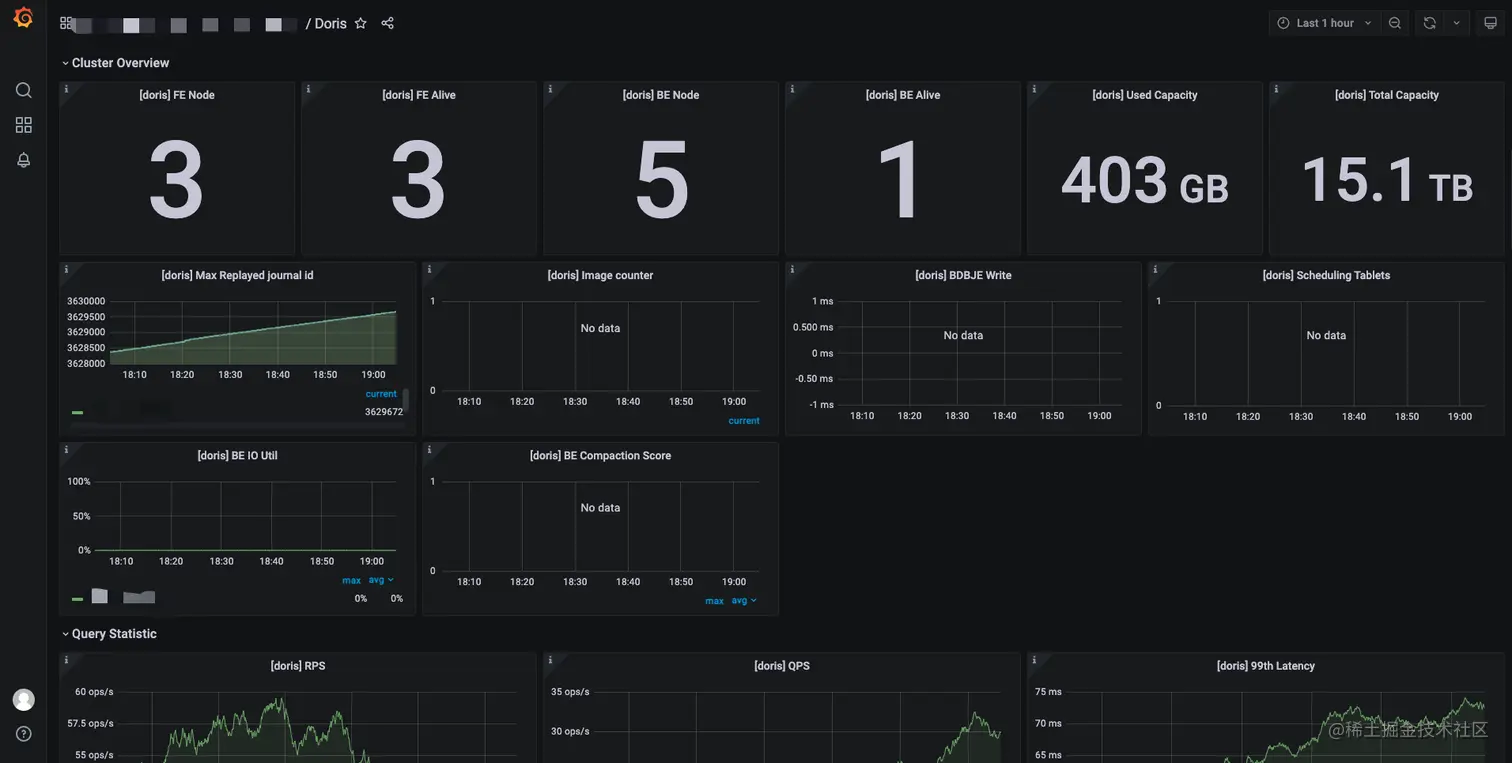Screen dimensions: 1512x763
Task: Click the Doris breadcrumb title
Action: tap(330, 23)
